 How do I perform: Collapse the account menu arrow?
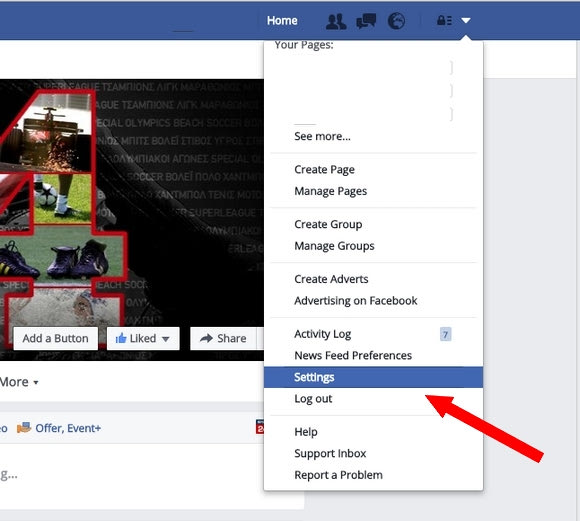[466, 21]
